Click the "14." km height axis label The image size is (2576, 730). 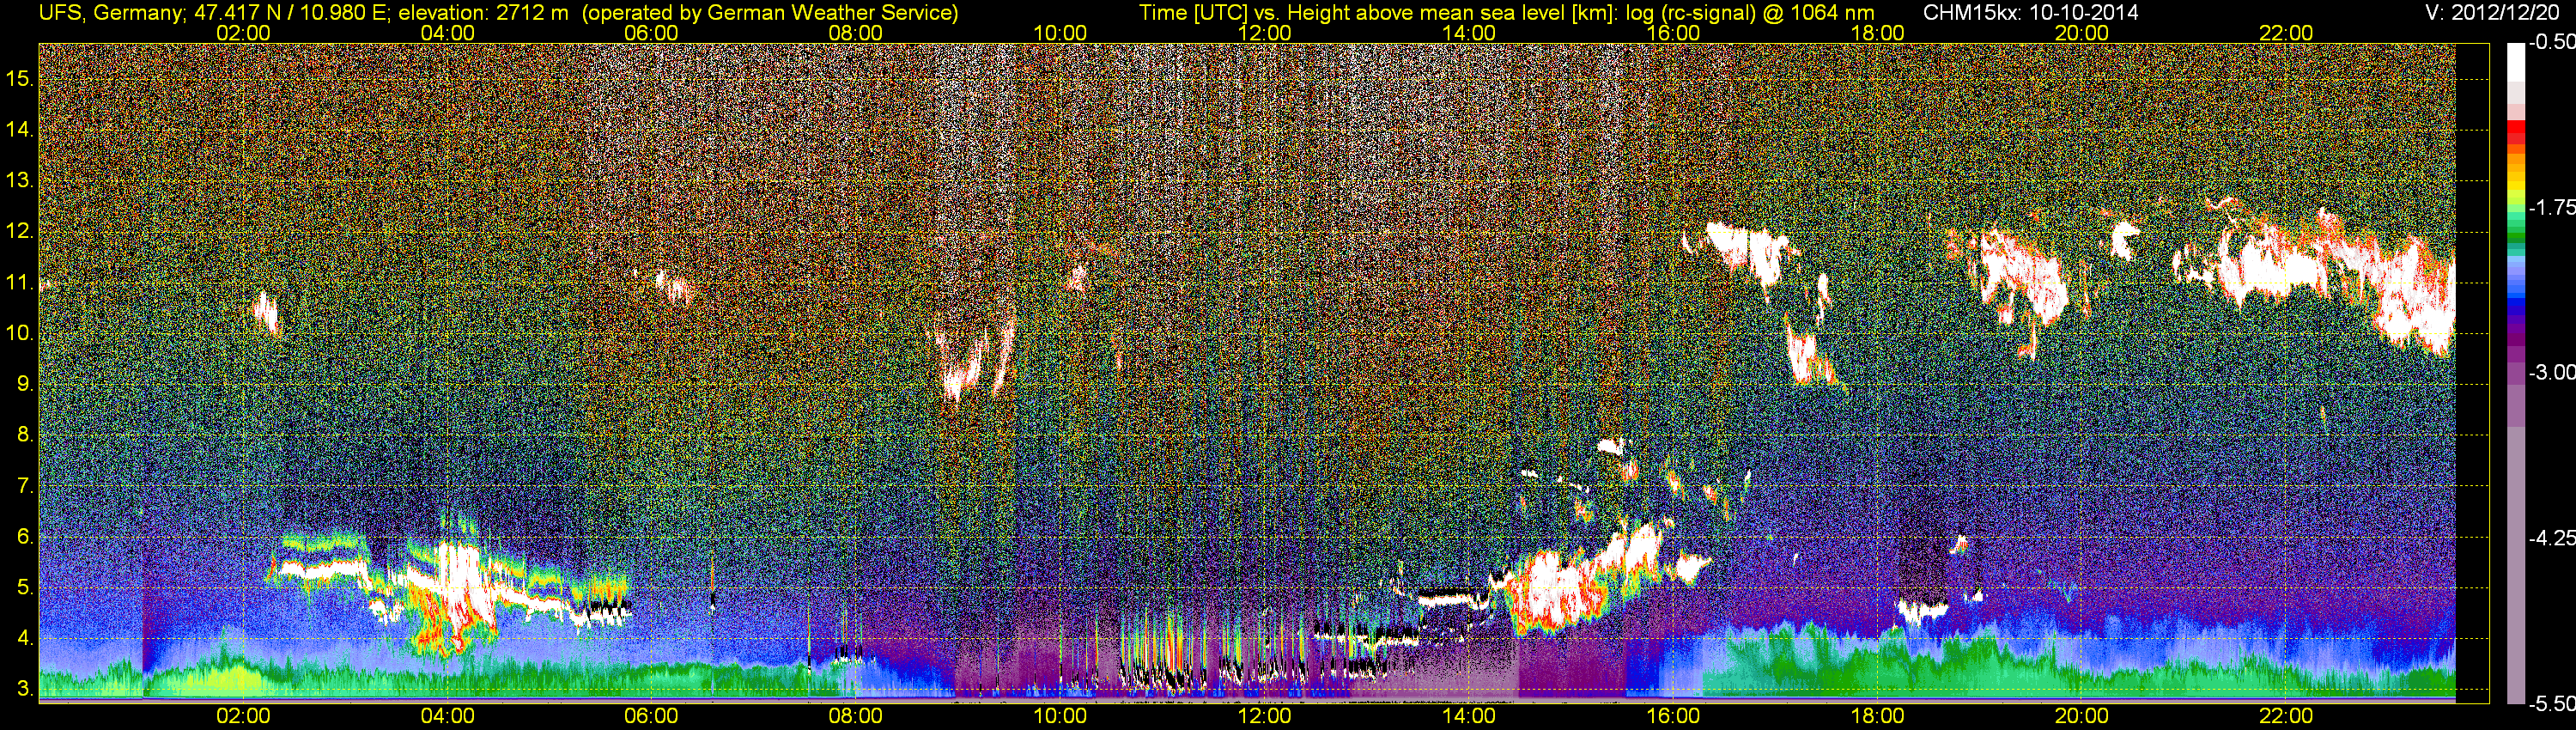[19, 129]
